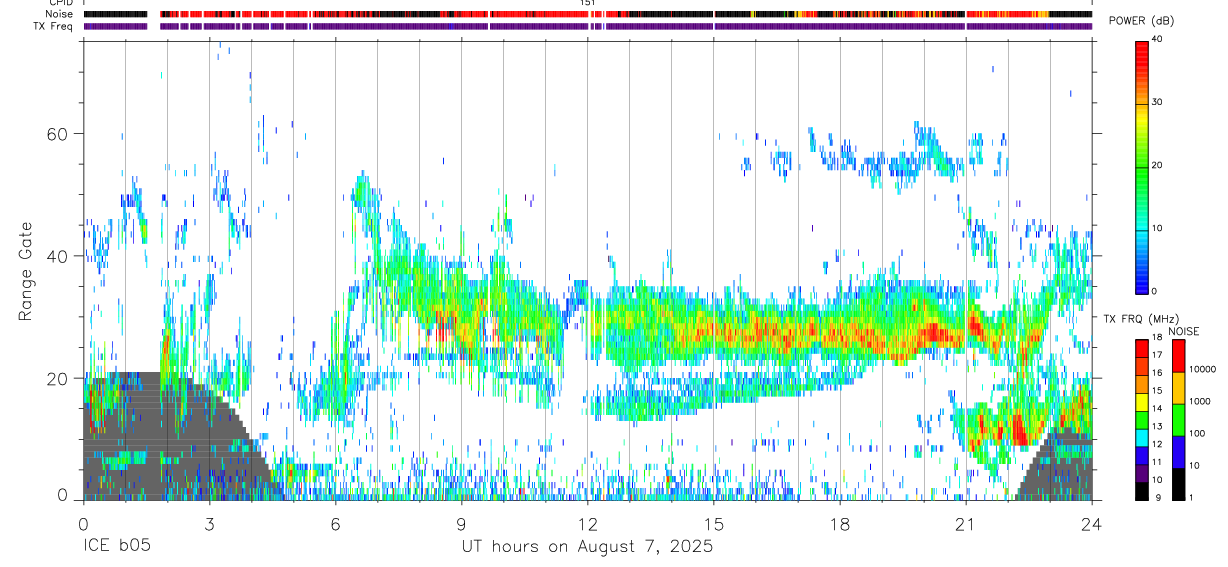Click the 10000 noise legend value
The image size is (1228, 567).
1201,369
